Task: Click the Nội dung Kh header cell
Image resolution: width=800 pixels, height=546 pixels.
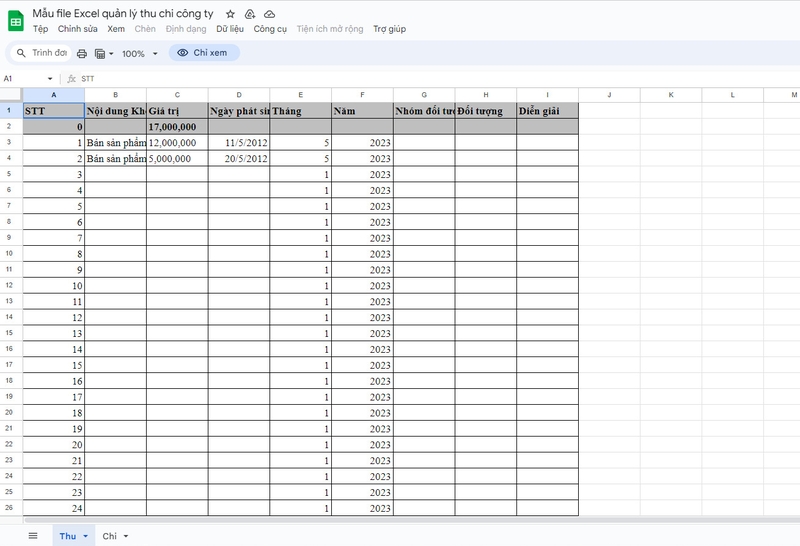Action: 115,111
